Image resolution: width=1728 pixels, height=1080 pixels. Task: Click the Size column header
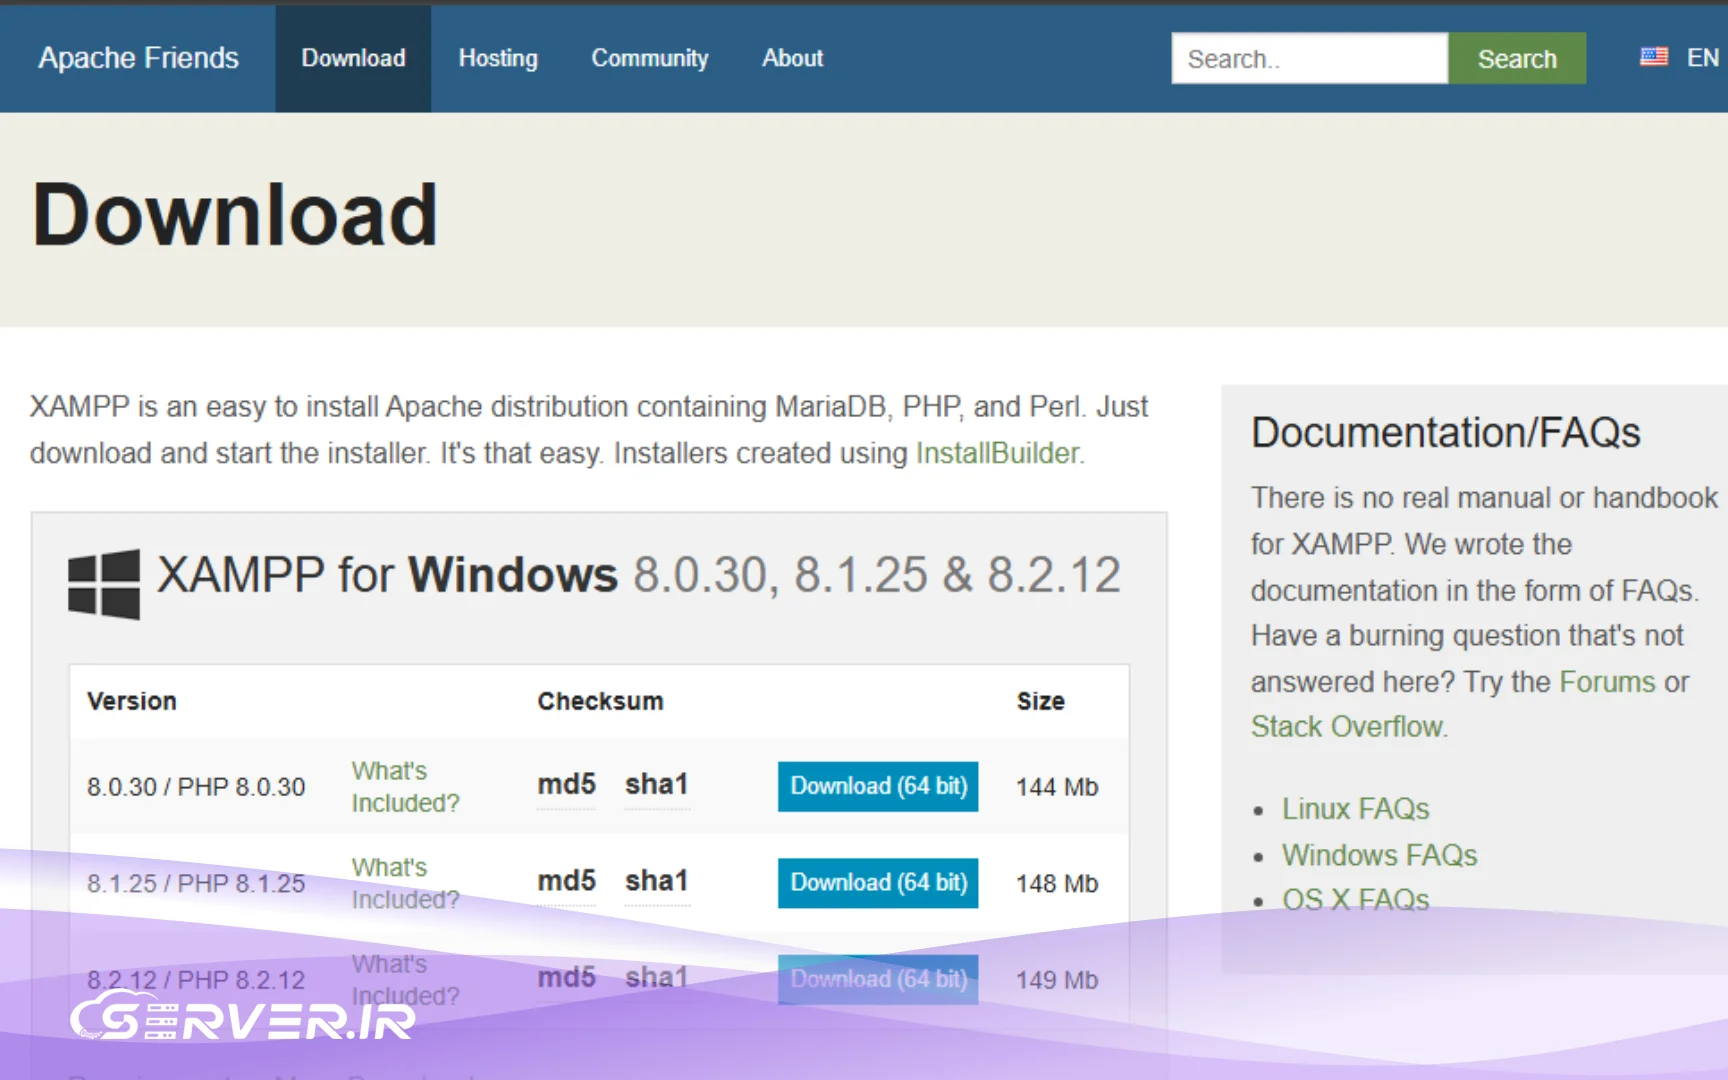(1041, 701)
